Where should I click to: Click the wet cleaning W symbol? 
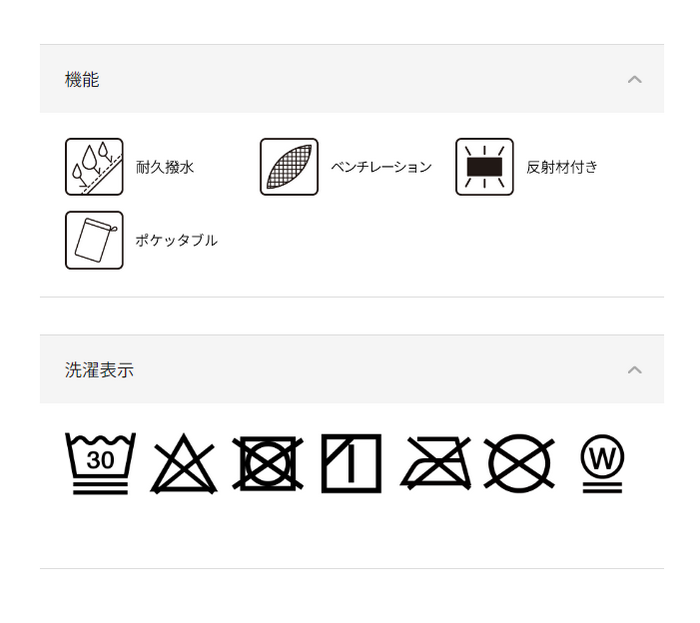[x=603, y=464]
